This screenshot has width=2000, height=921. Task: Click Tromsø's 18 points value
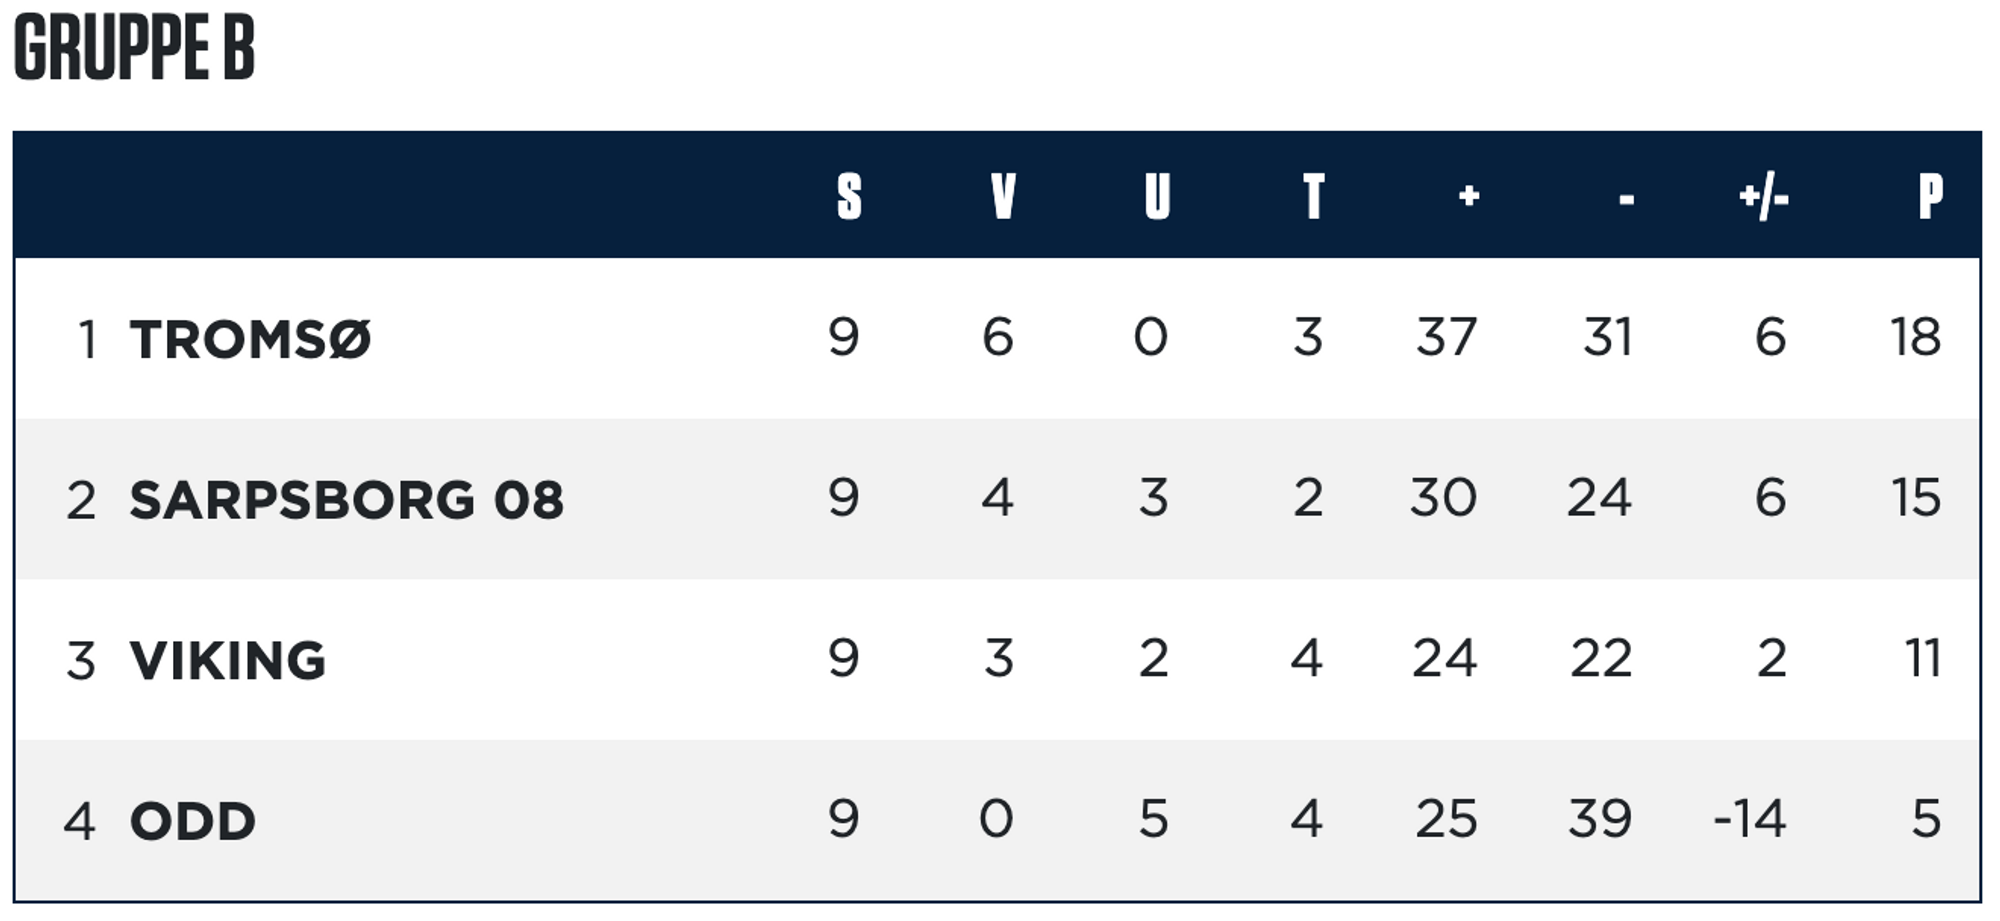1916,337
